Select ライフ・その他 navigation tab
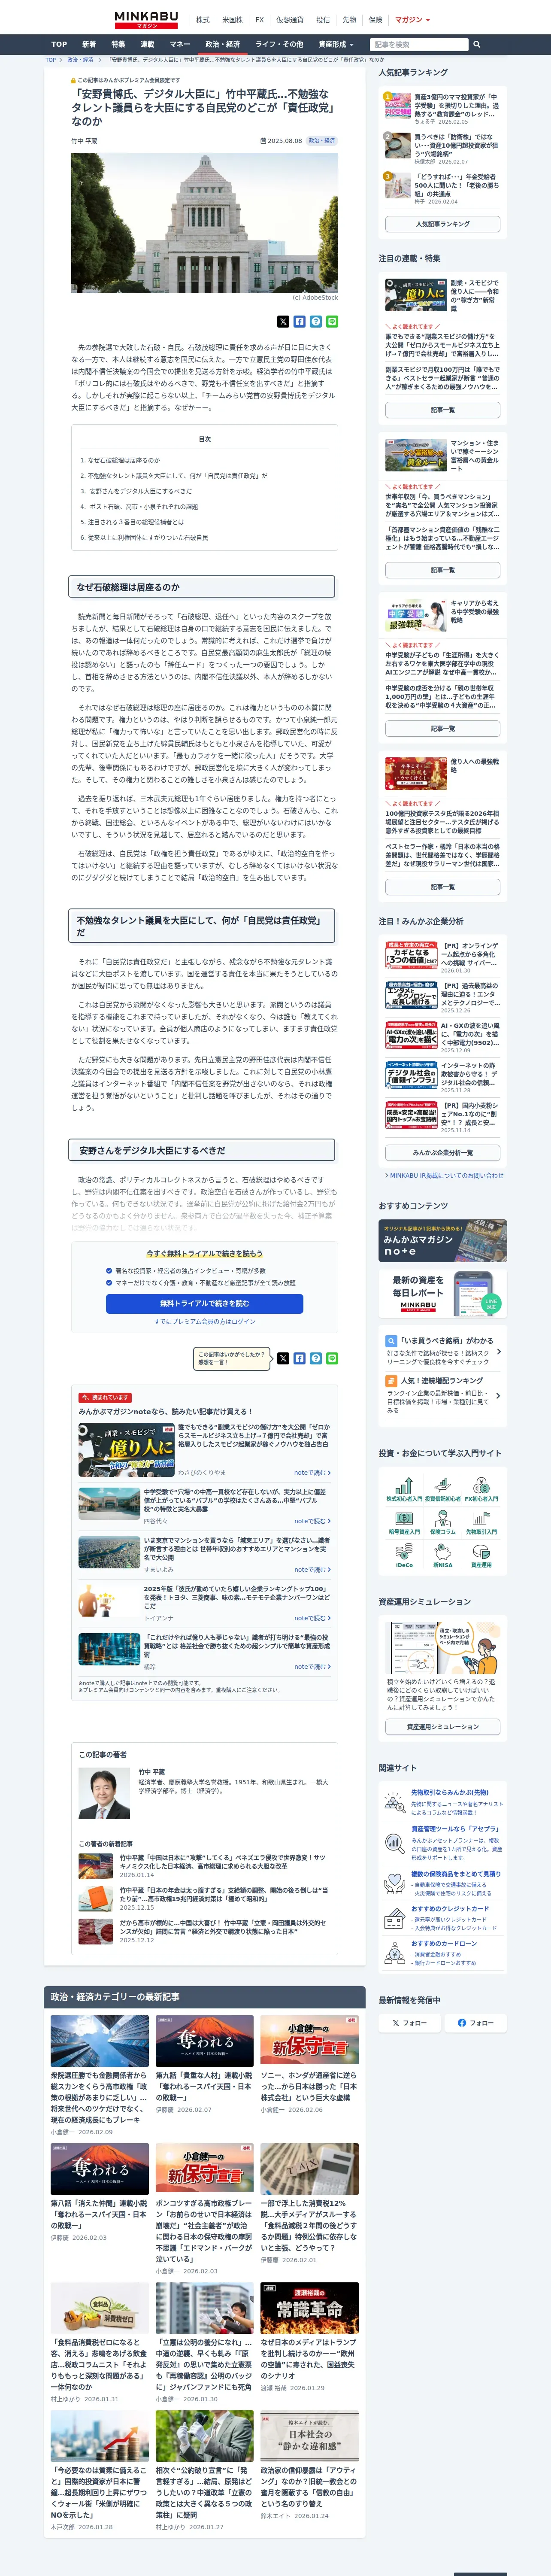Screen dimensions: 551x2576 click(279, 44)
